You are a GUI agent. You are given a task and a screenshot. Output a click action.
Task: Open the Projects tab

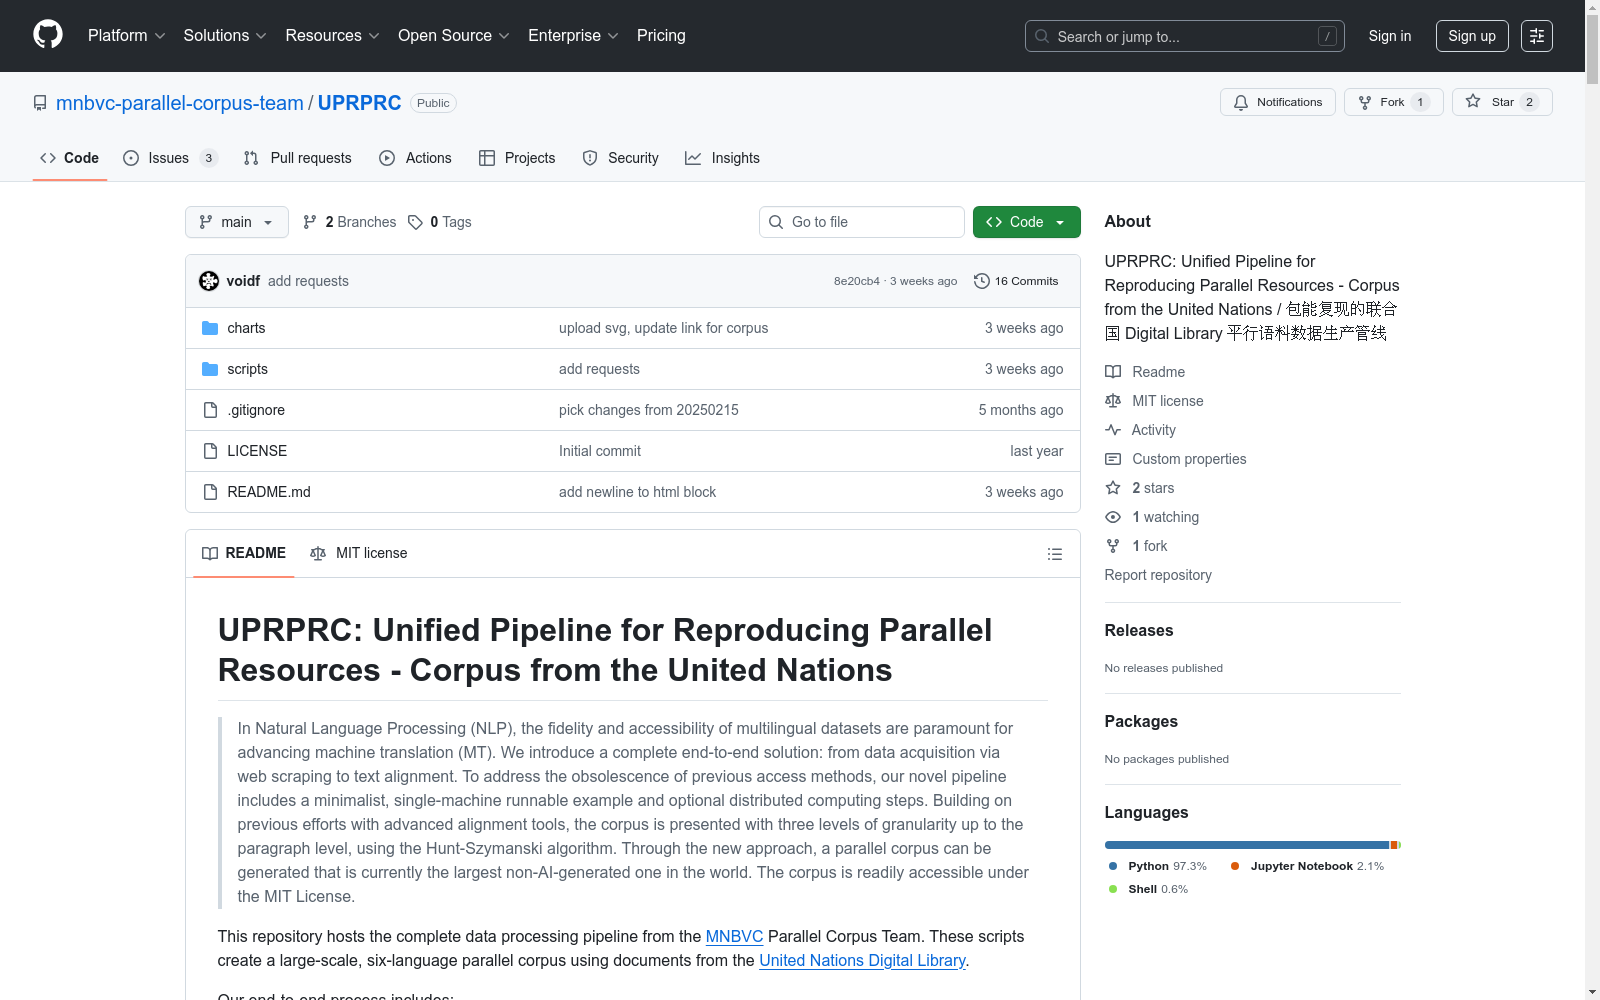(517, 158)
